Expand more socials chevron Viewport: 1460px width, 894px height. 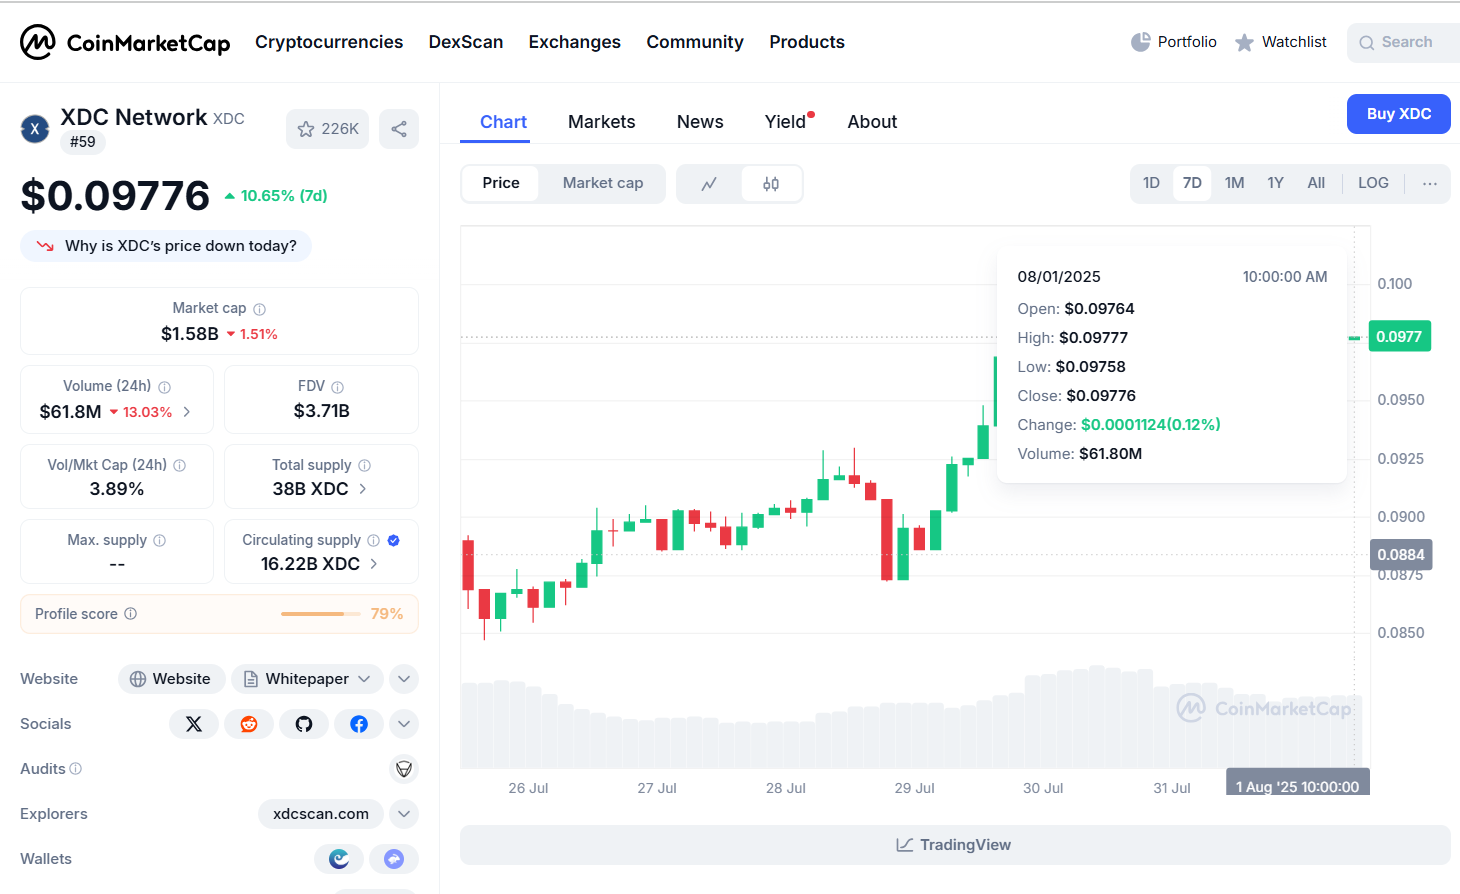coord(404,724)
